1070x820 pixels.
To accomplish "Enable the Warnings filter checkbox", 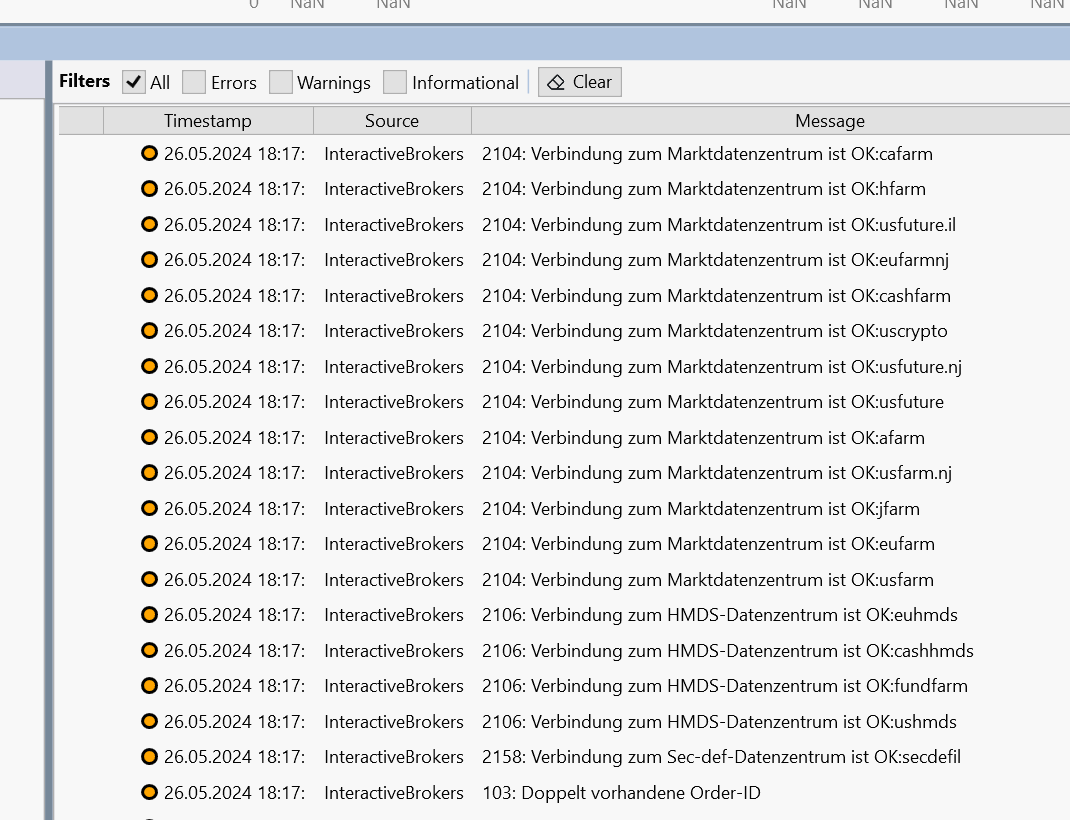I will click(x=281, y=82).
